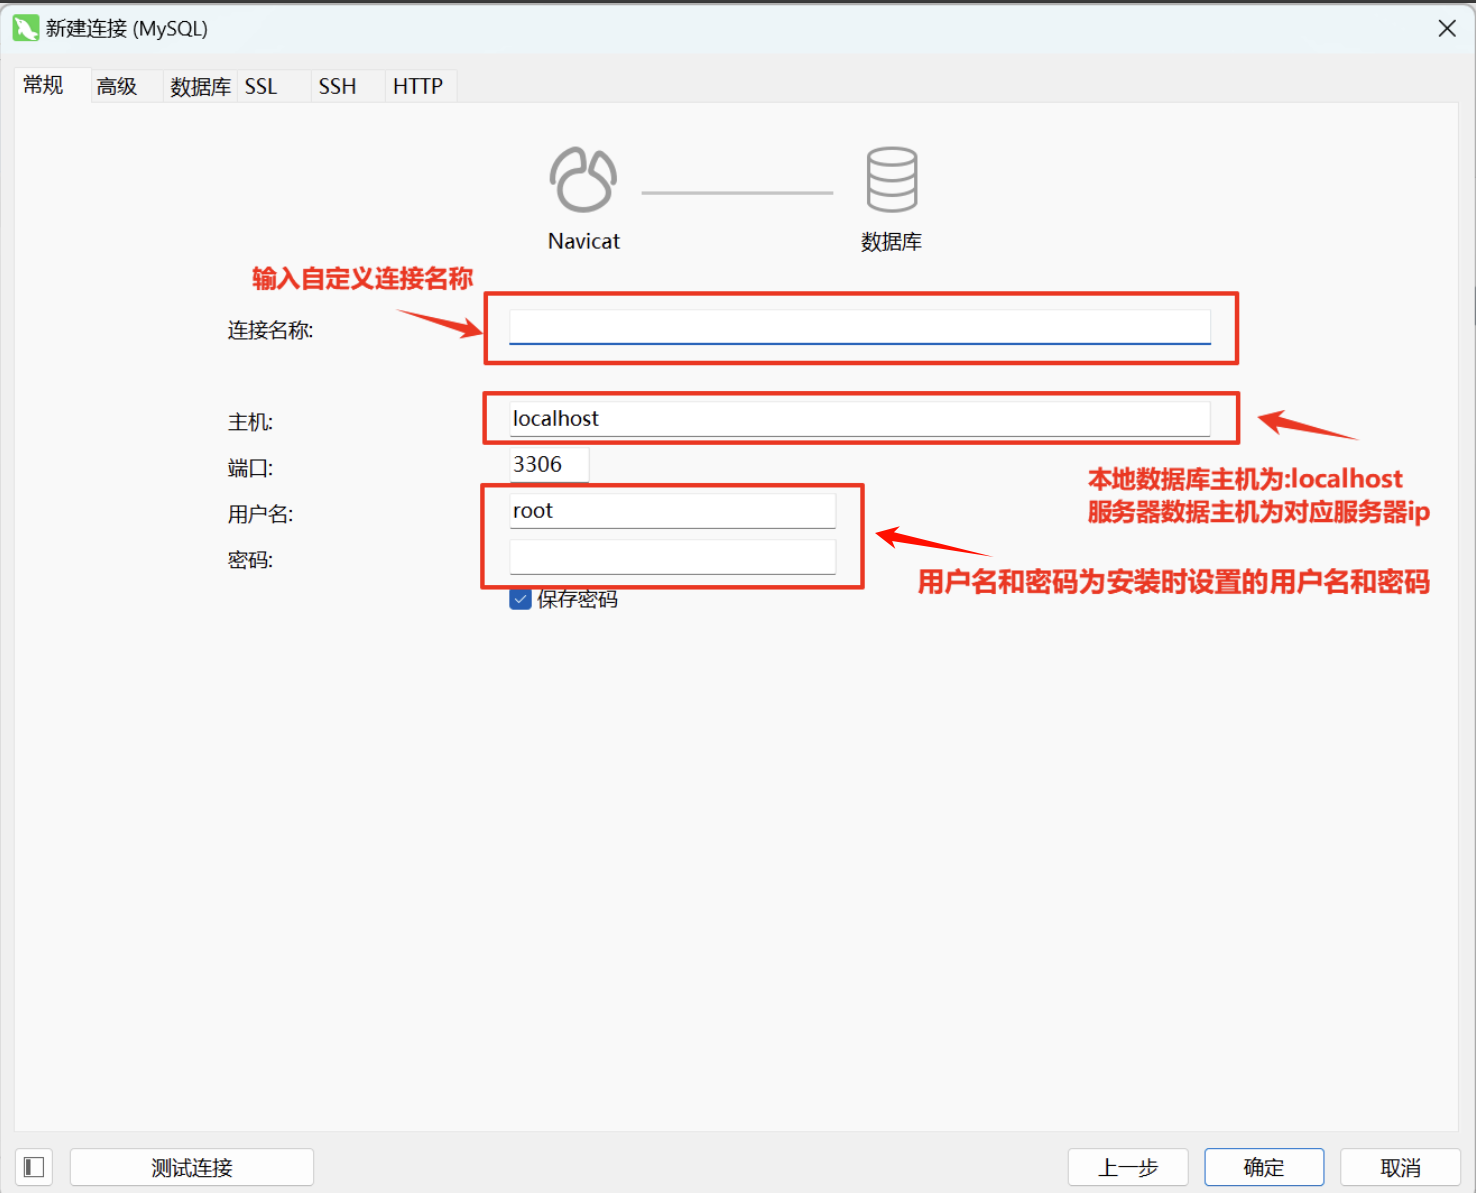Screen dimensions: 1476x1193
Task: Open the 数据库 tab
Action: pos(200,86)
